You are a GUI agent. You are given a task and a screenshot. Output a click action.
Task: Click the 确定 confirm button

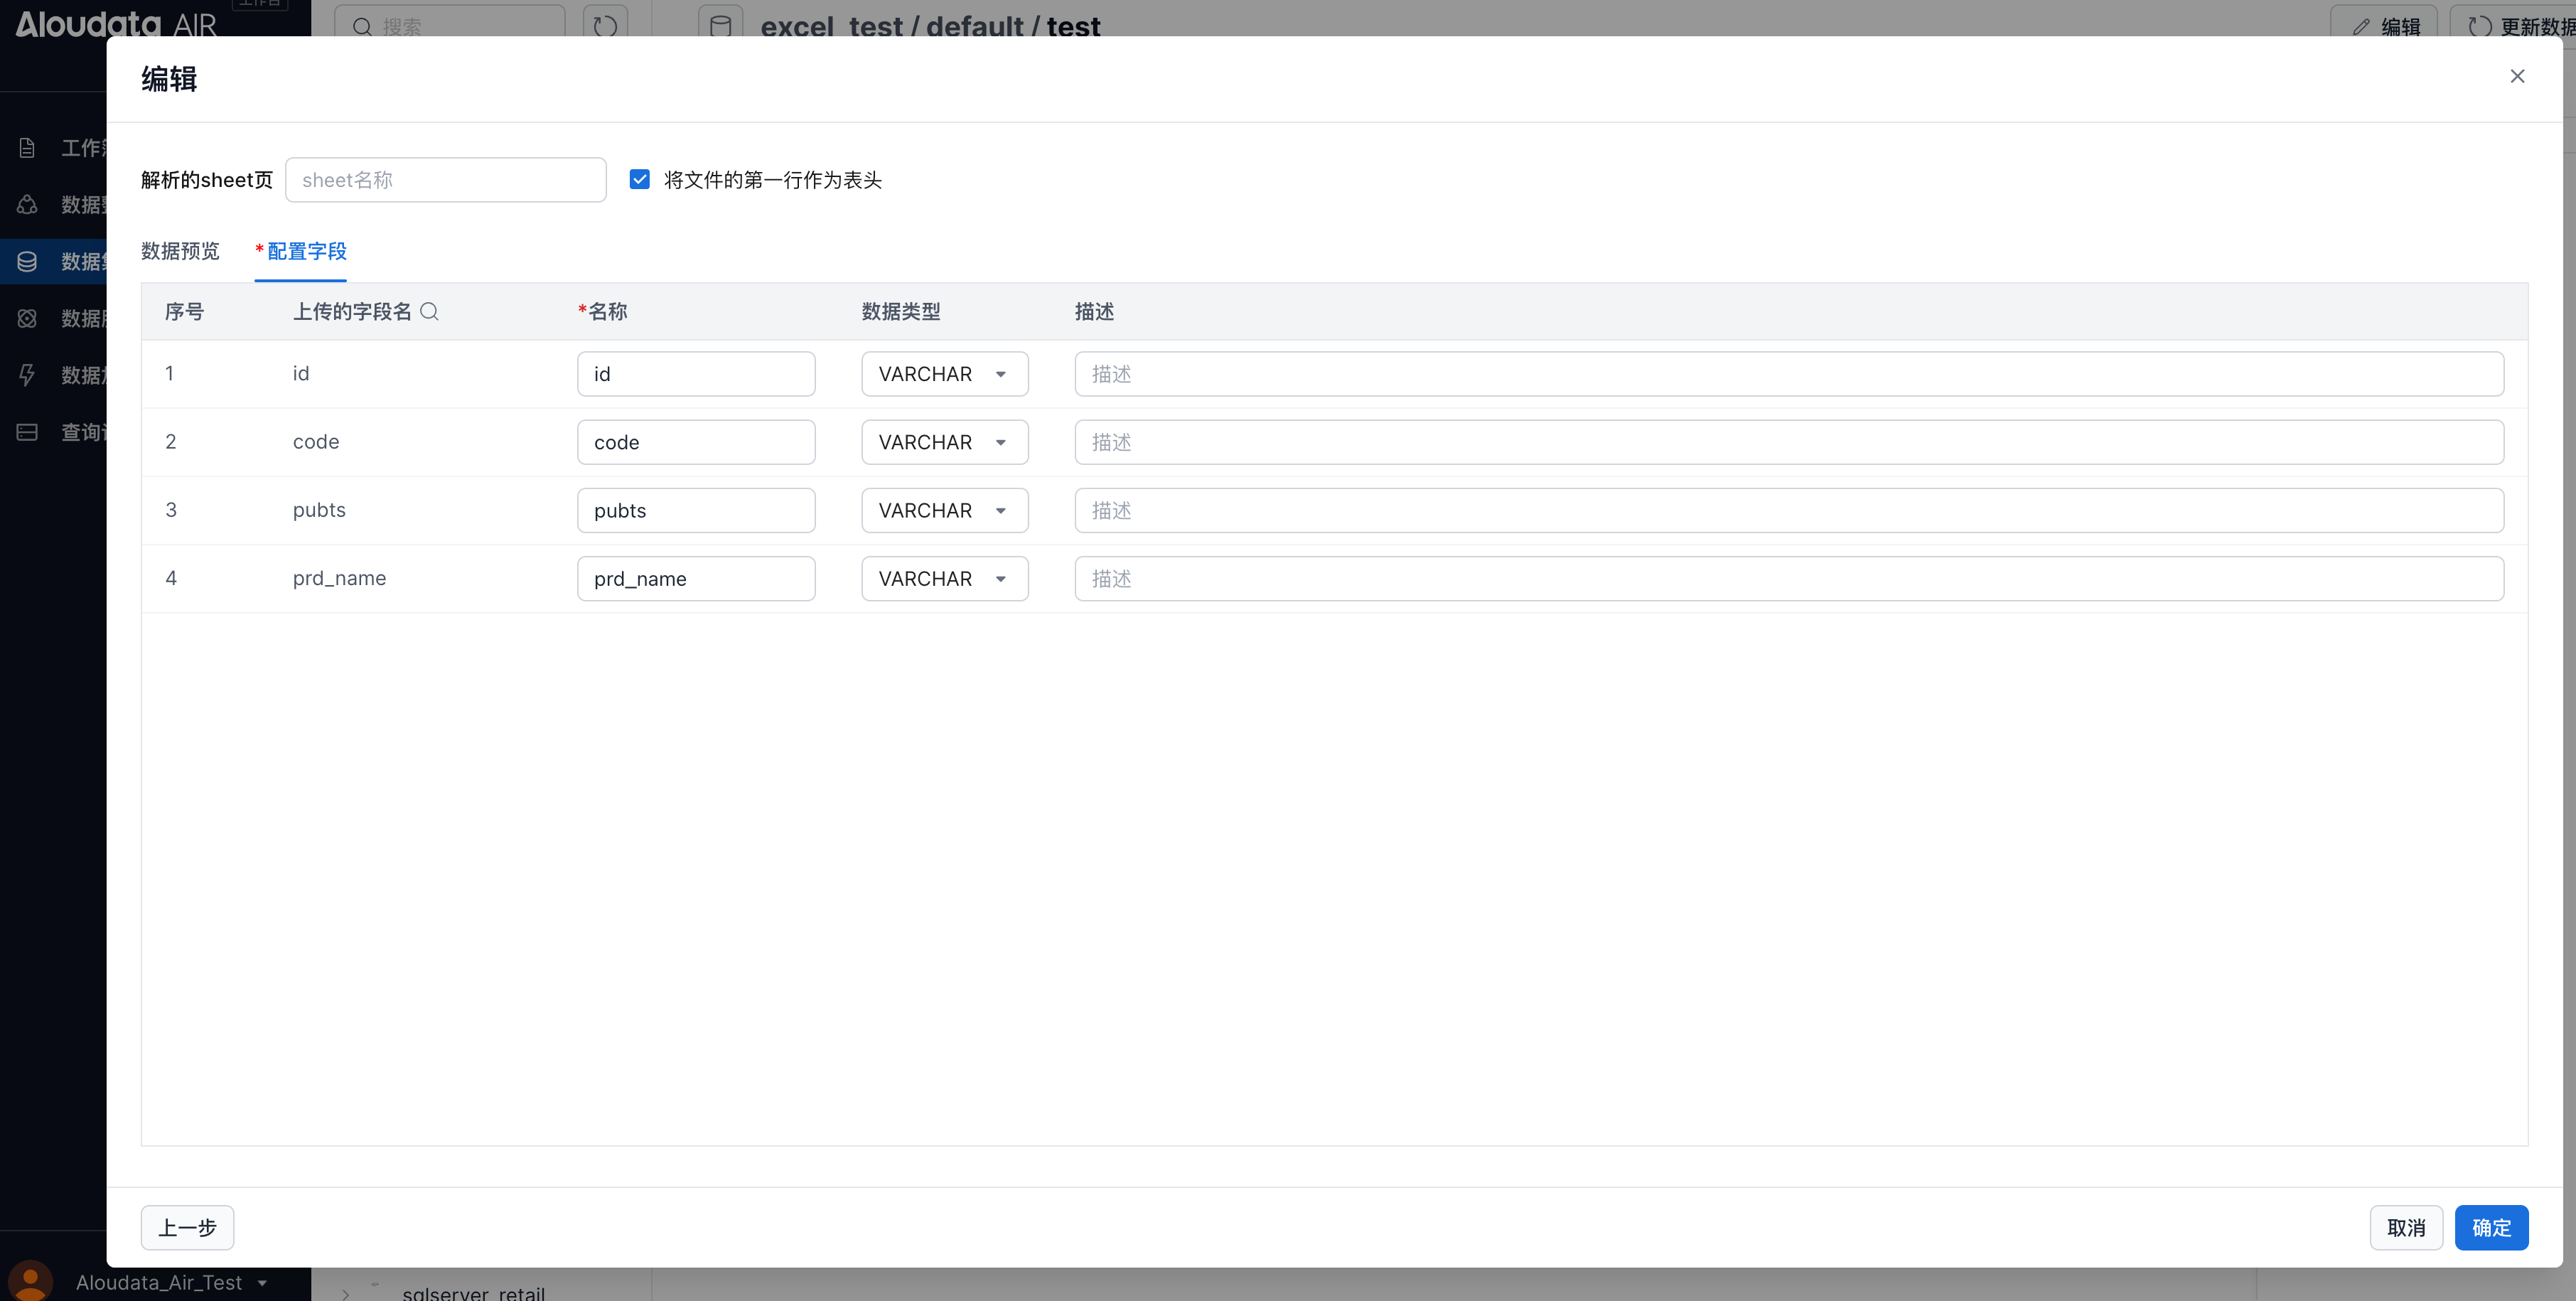click(2490, 1227)
